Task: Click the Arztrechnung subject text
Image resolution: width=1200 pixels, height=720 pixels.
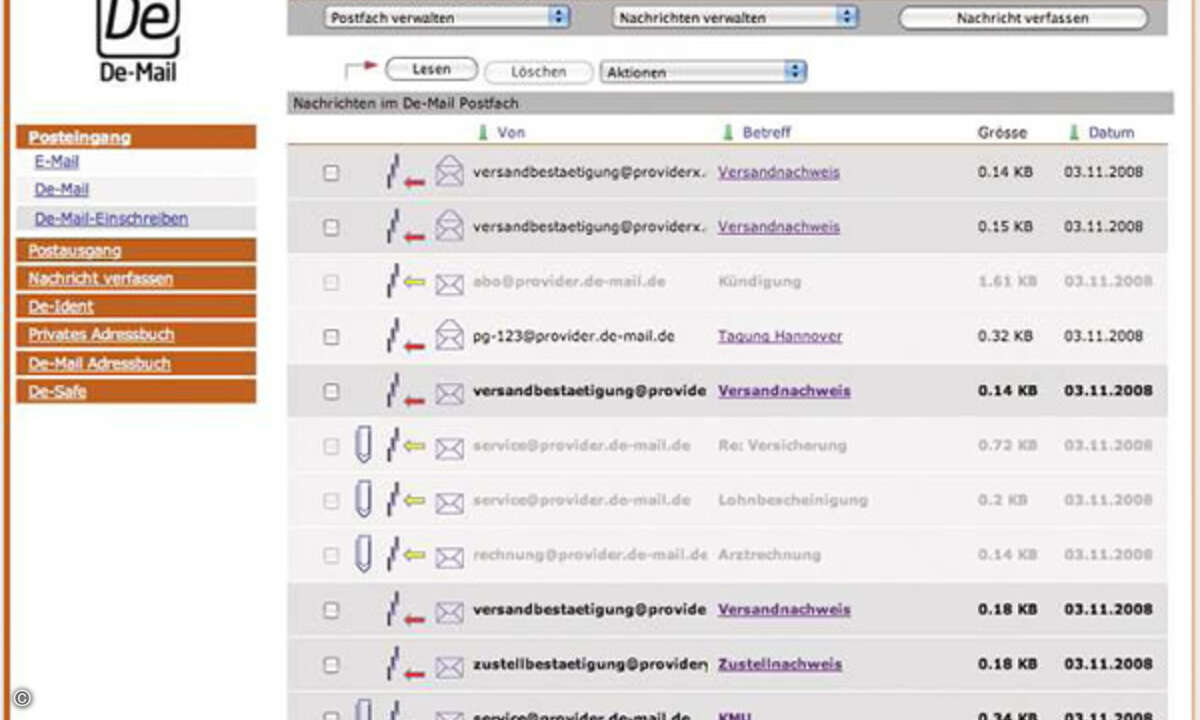Action: pyautogui.click(x=769, y=555)
